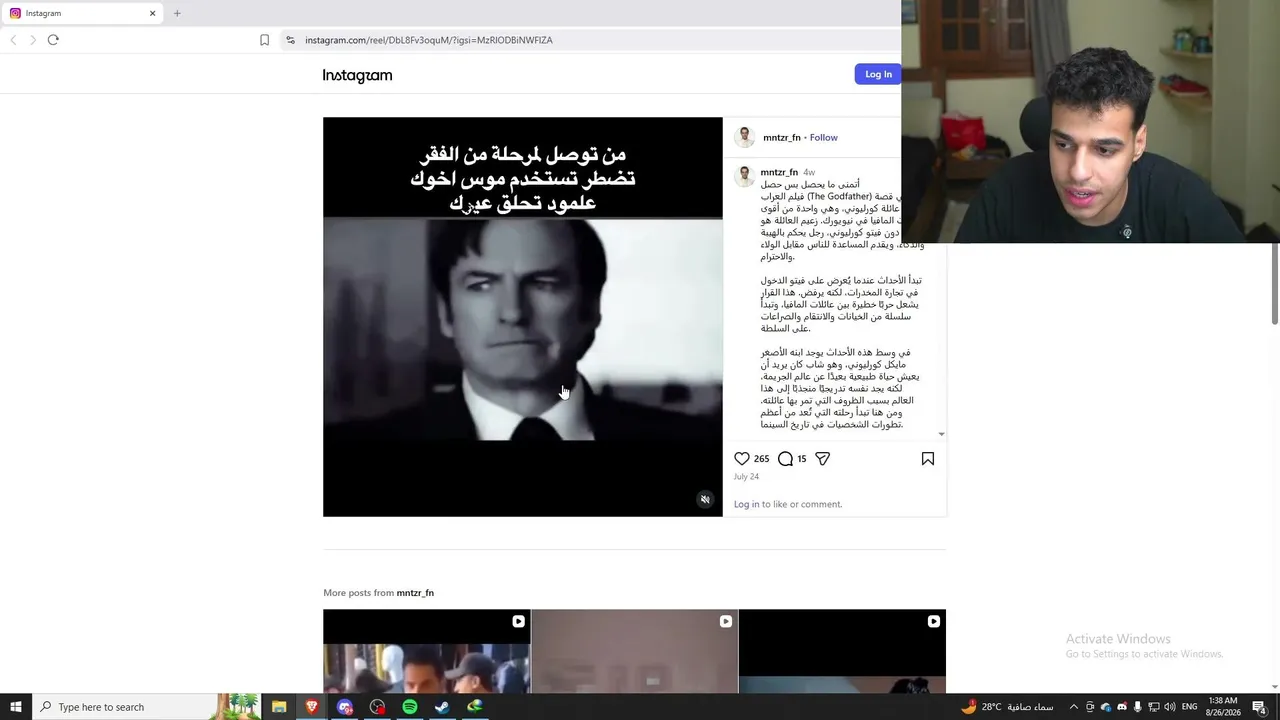Image resolution: width=1280 pixels, height=720 pixels.
Task: Click the 'Log in' link to comment
Action: pyautogui.click(x=746, y=504)
